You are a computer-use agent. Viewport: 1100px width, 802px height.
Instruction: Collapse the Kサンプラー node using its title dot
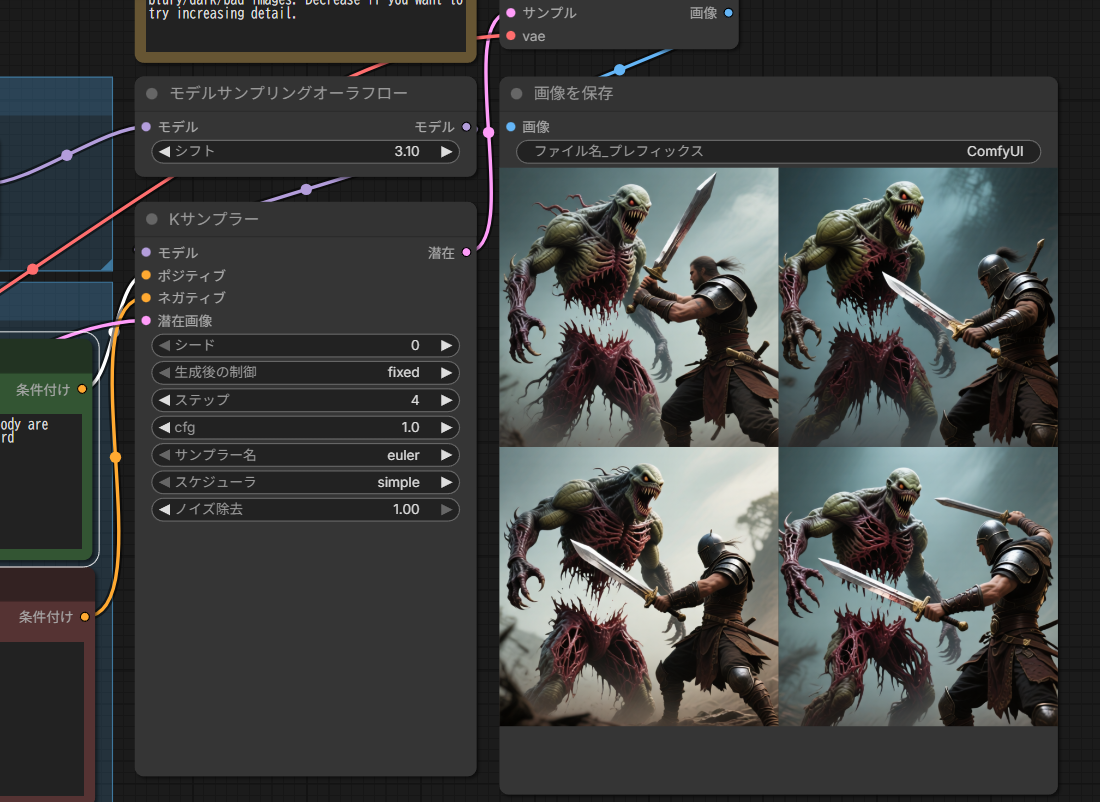coord(152,219)
